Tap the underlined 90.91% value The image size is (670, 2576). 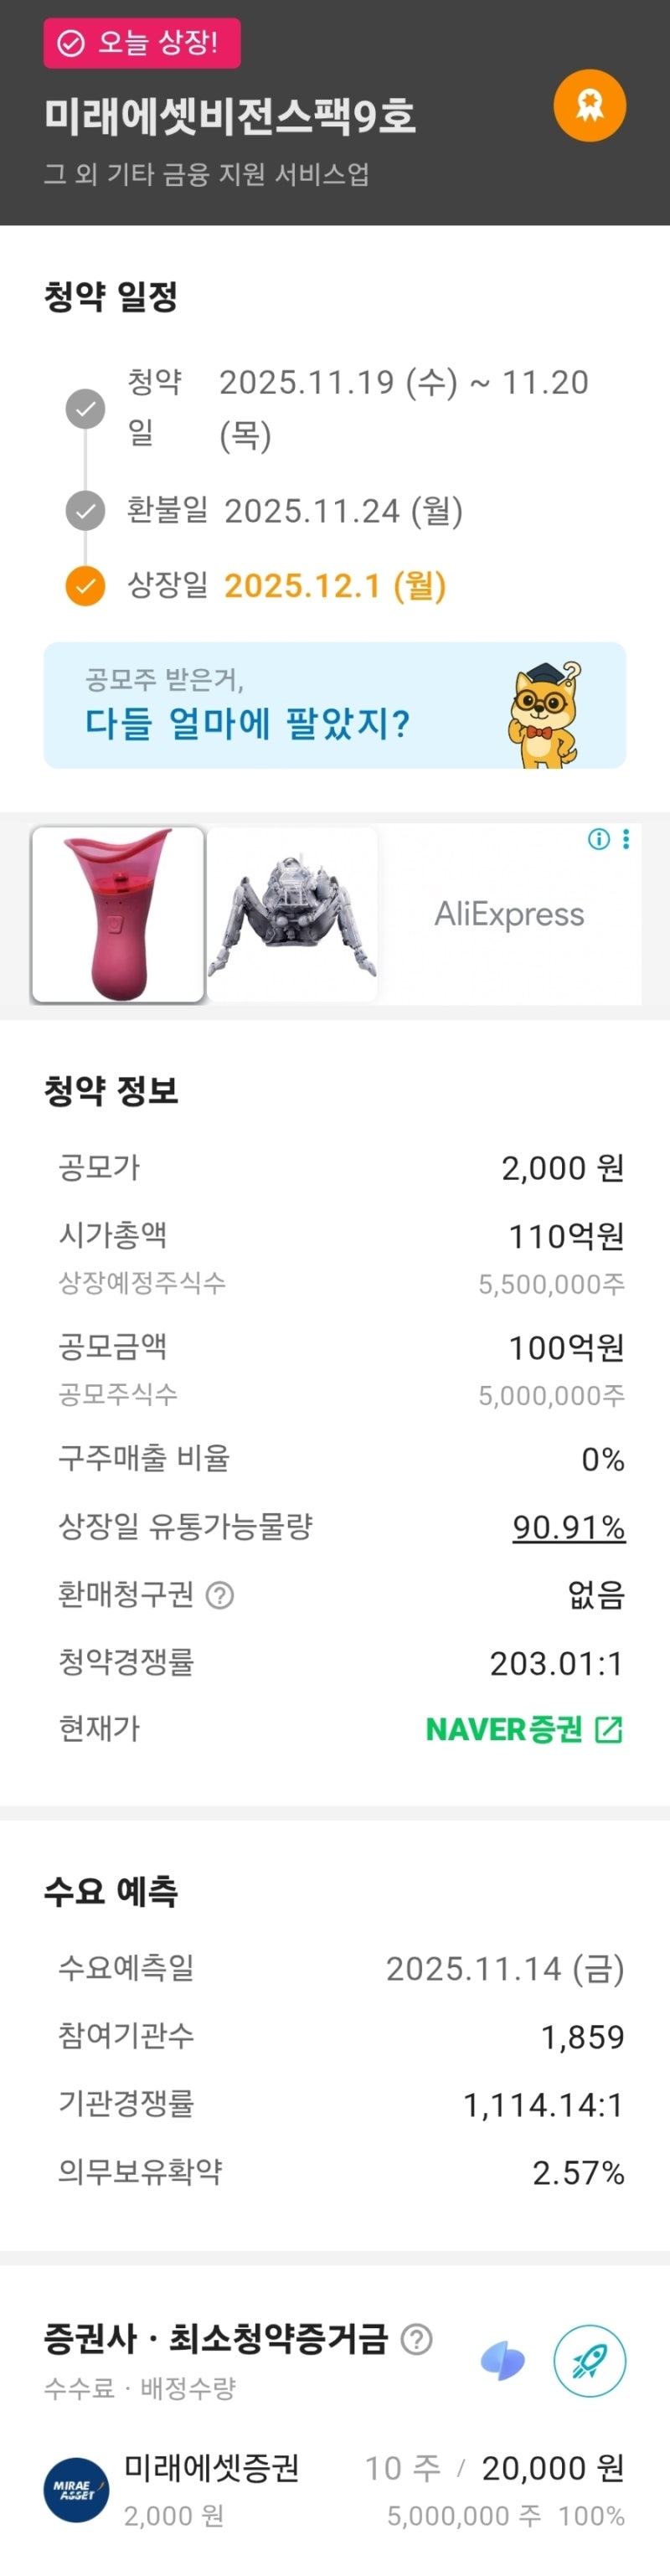(569, 1527)
